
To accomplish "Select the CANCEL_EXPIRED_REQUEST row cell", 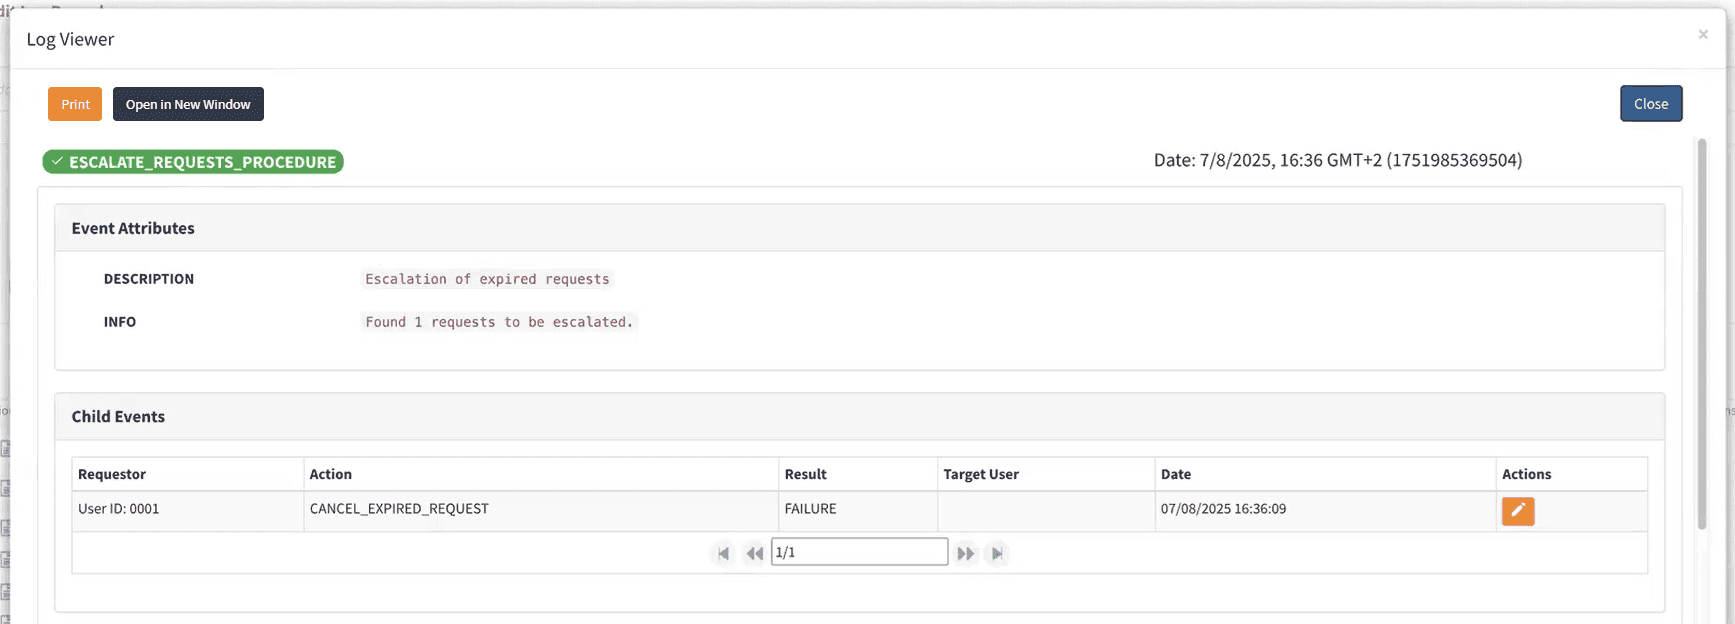I will [x=399, y=509].
